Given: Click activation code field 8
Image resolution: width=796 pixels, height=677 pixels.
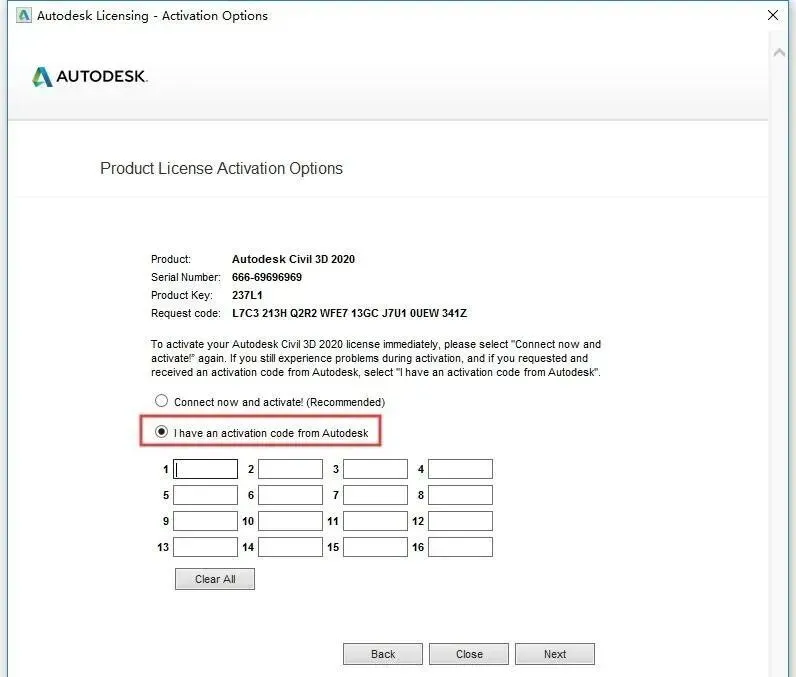Looking at the screenshot, I should (x=460, y=495).
